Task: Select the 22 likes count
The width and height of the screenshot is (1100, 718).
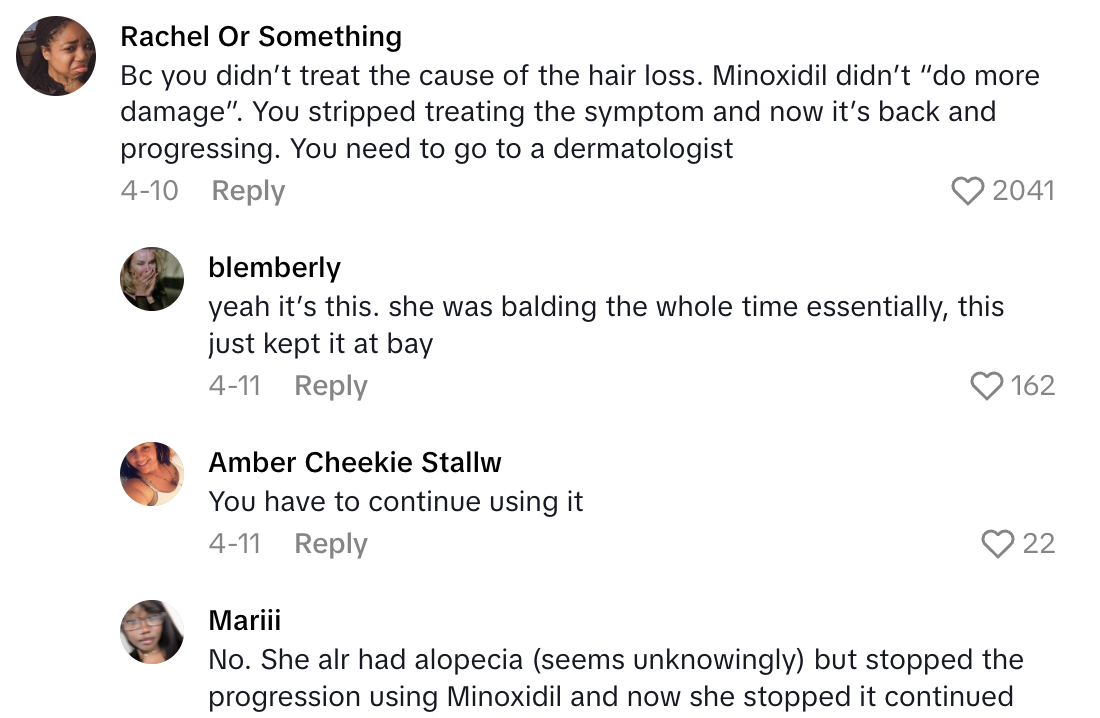Action: (x=1039, y=544)
